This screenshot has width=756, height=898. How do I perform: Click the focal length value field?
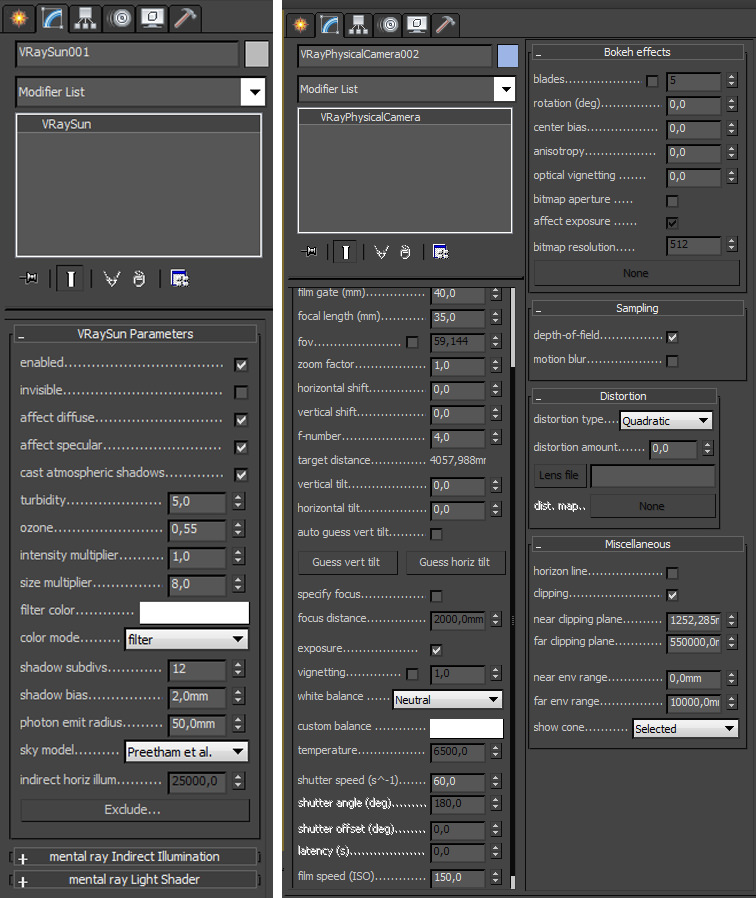[457, 317]
